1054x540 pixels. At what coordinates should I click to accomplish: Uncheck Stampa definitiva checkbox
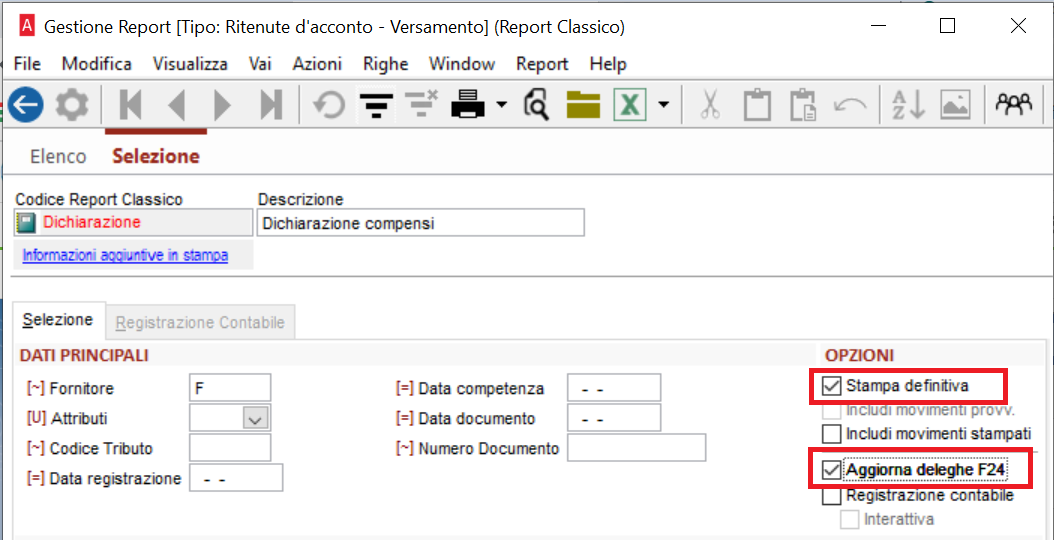point(832,386)
